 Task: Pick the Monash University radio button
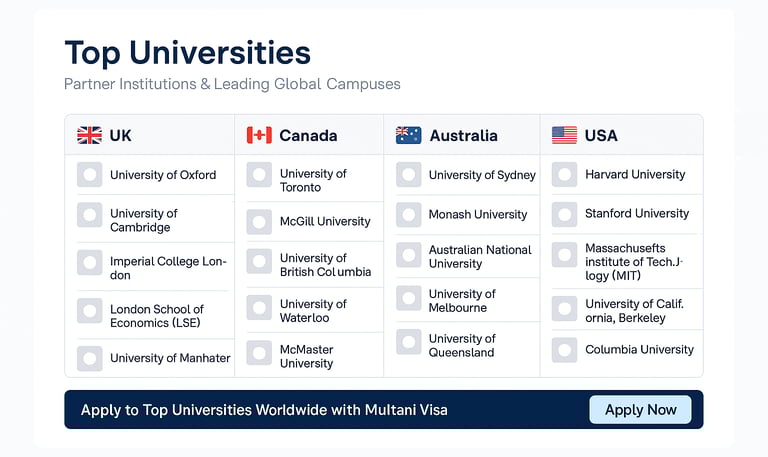408,215
